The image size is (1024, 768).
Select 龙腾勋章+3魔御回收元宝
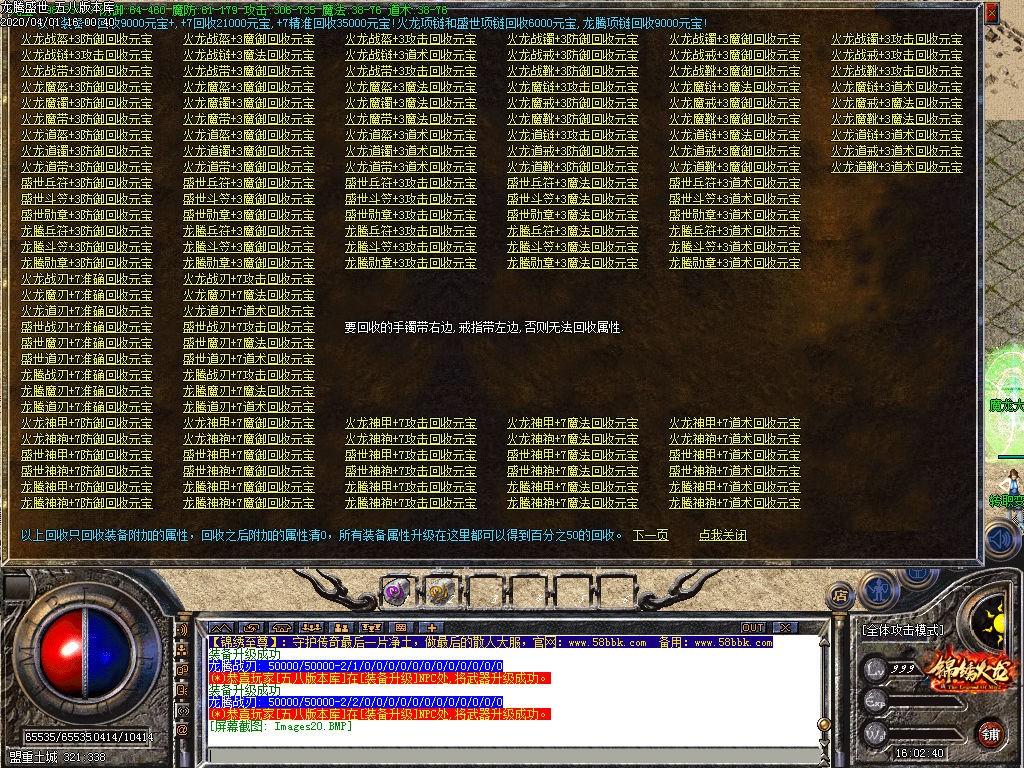coord(248,263)
